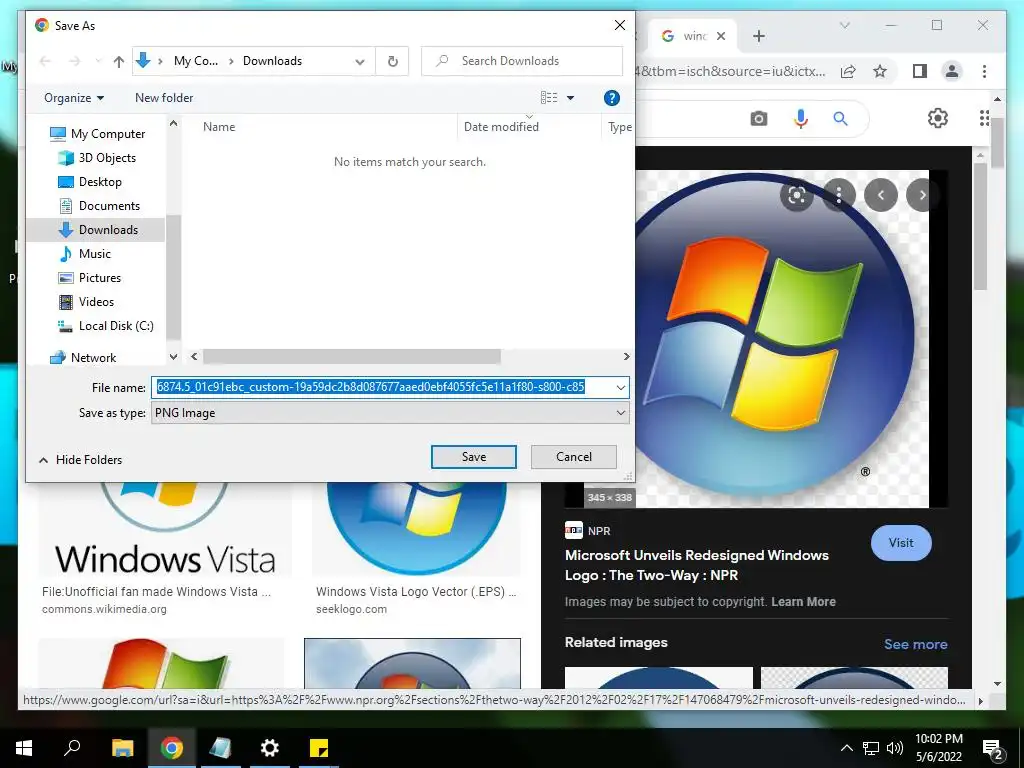Expand the File name history dropdown arrow
The image size is (1024, 768).
click(x=620, y=388)
